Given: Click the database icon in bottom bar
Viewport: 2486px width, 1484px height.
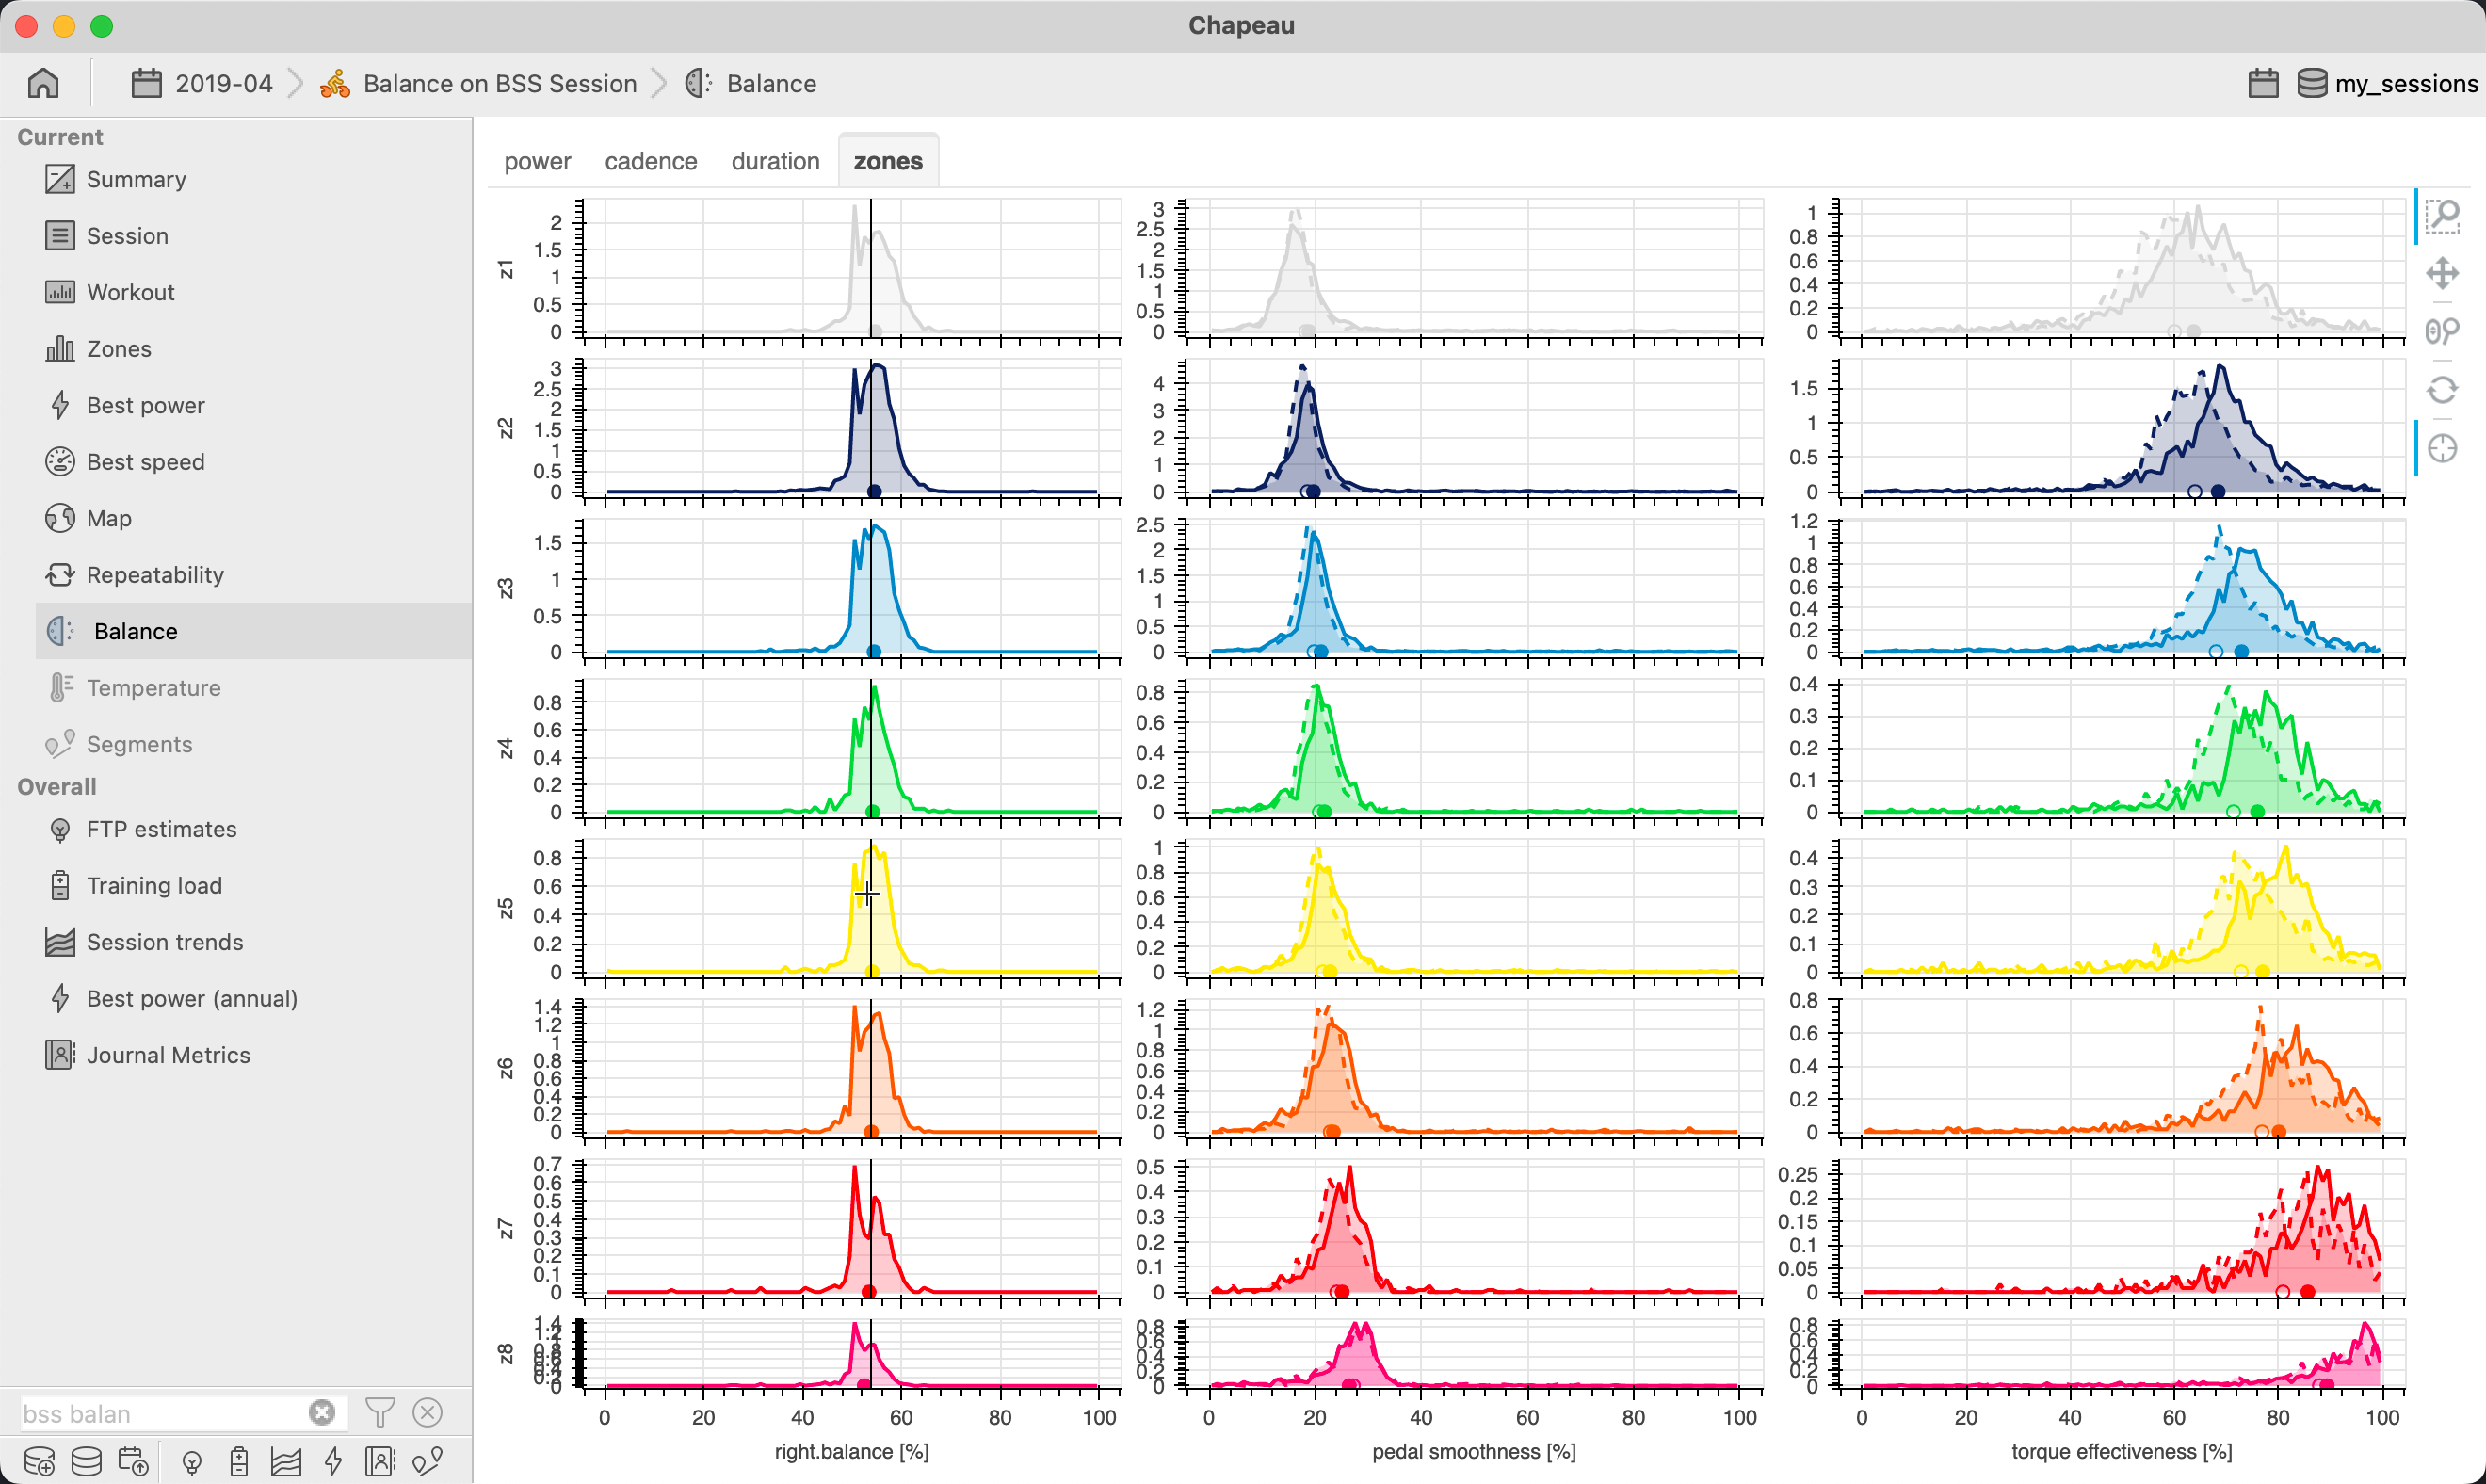Looking at the screenshot, I should (86, 1461).
